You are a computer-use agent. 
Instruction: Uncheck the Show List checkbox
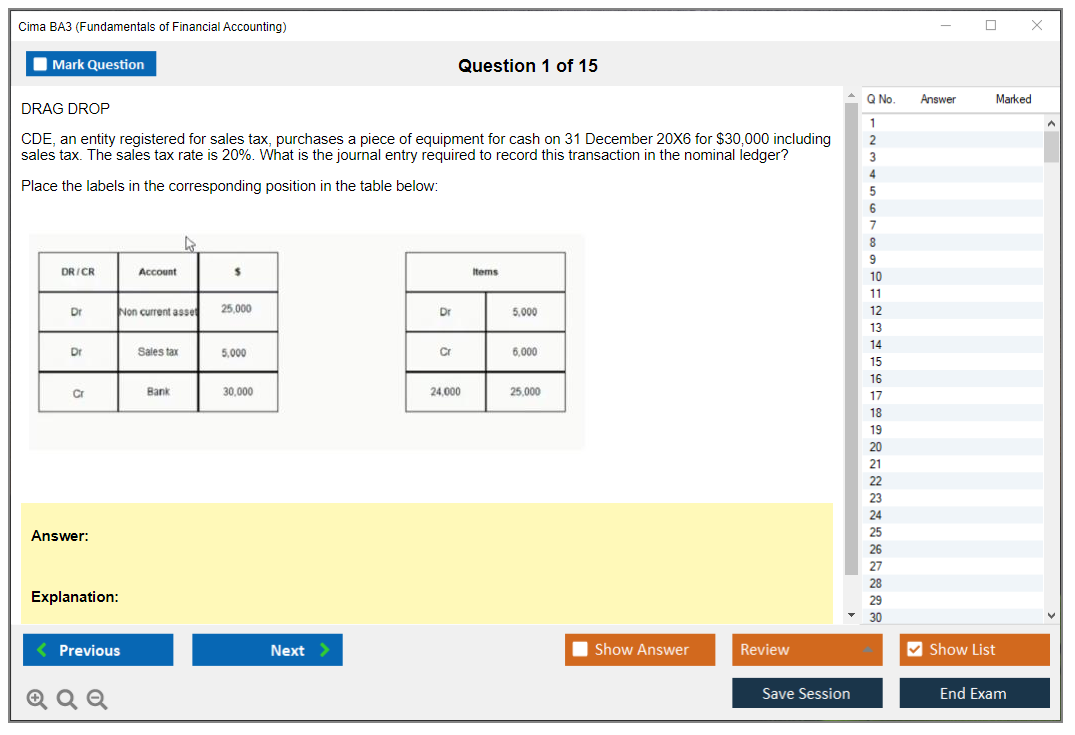915,650
